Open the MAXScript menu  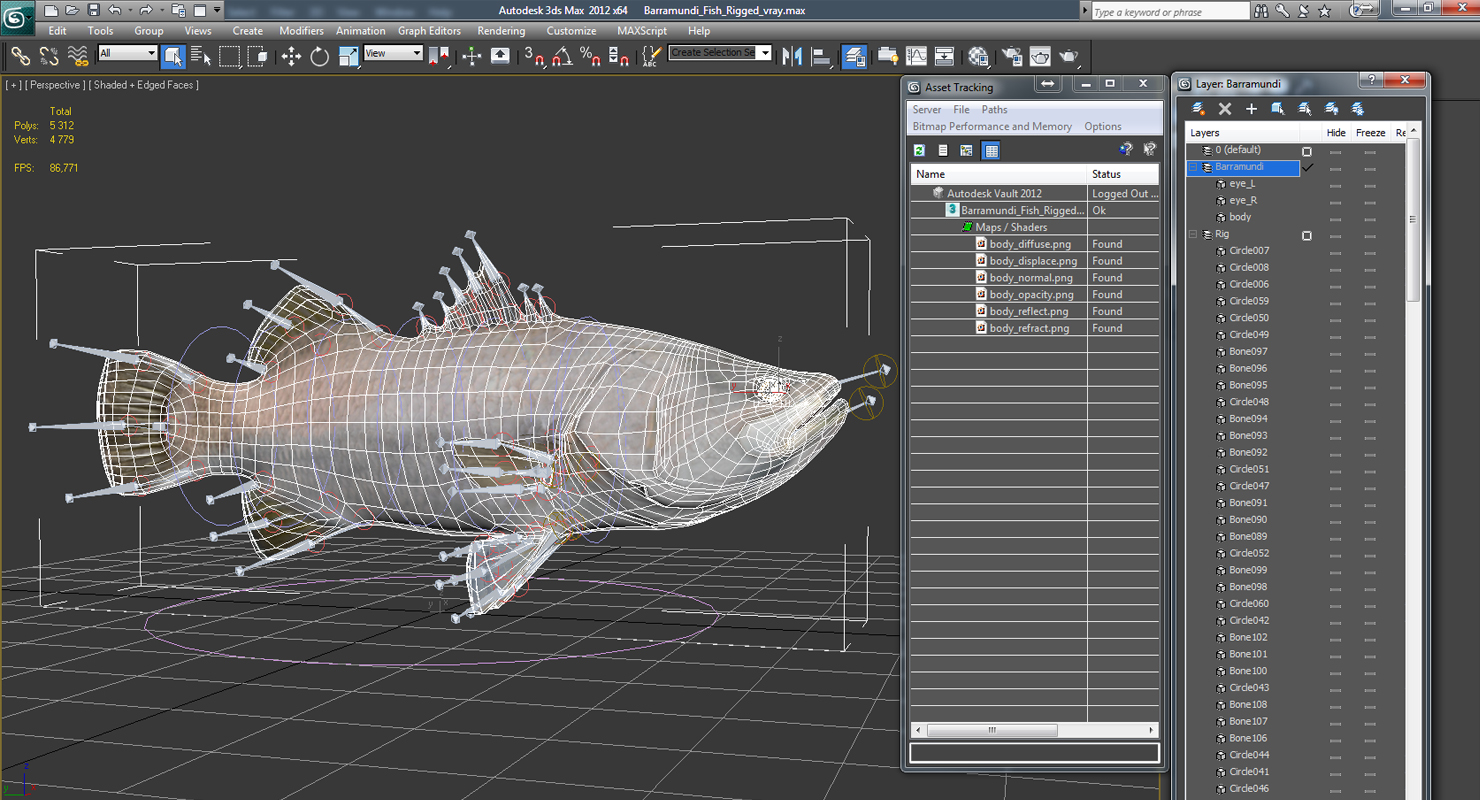(642, 31)
